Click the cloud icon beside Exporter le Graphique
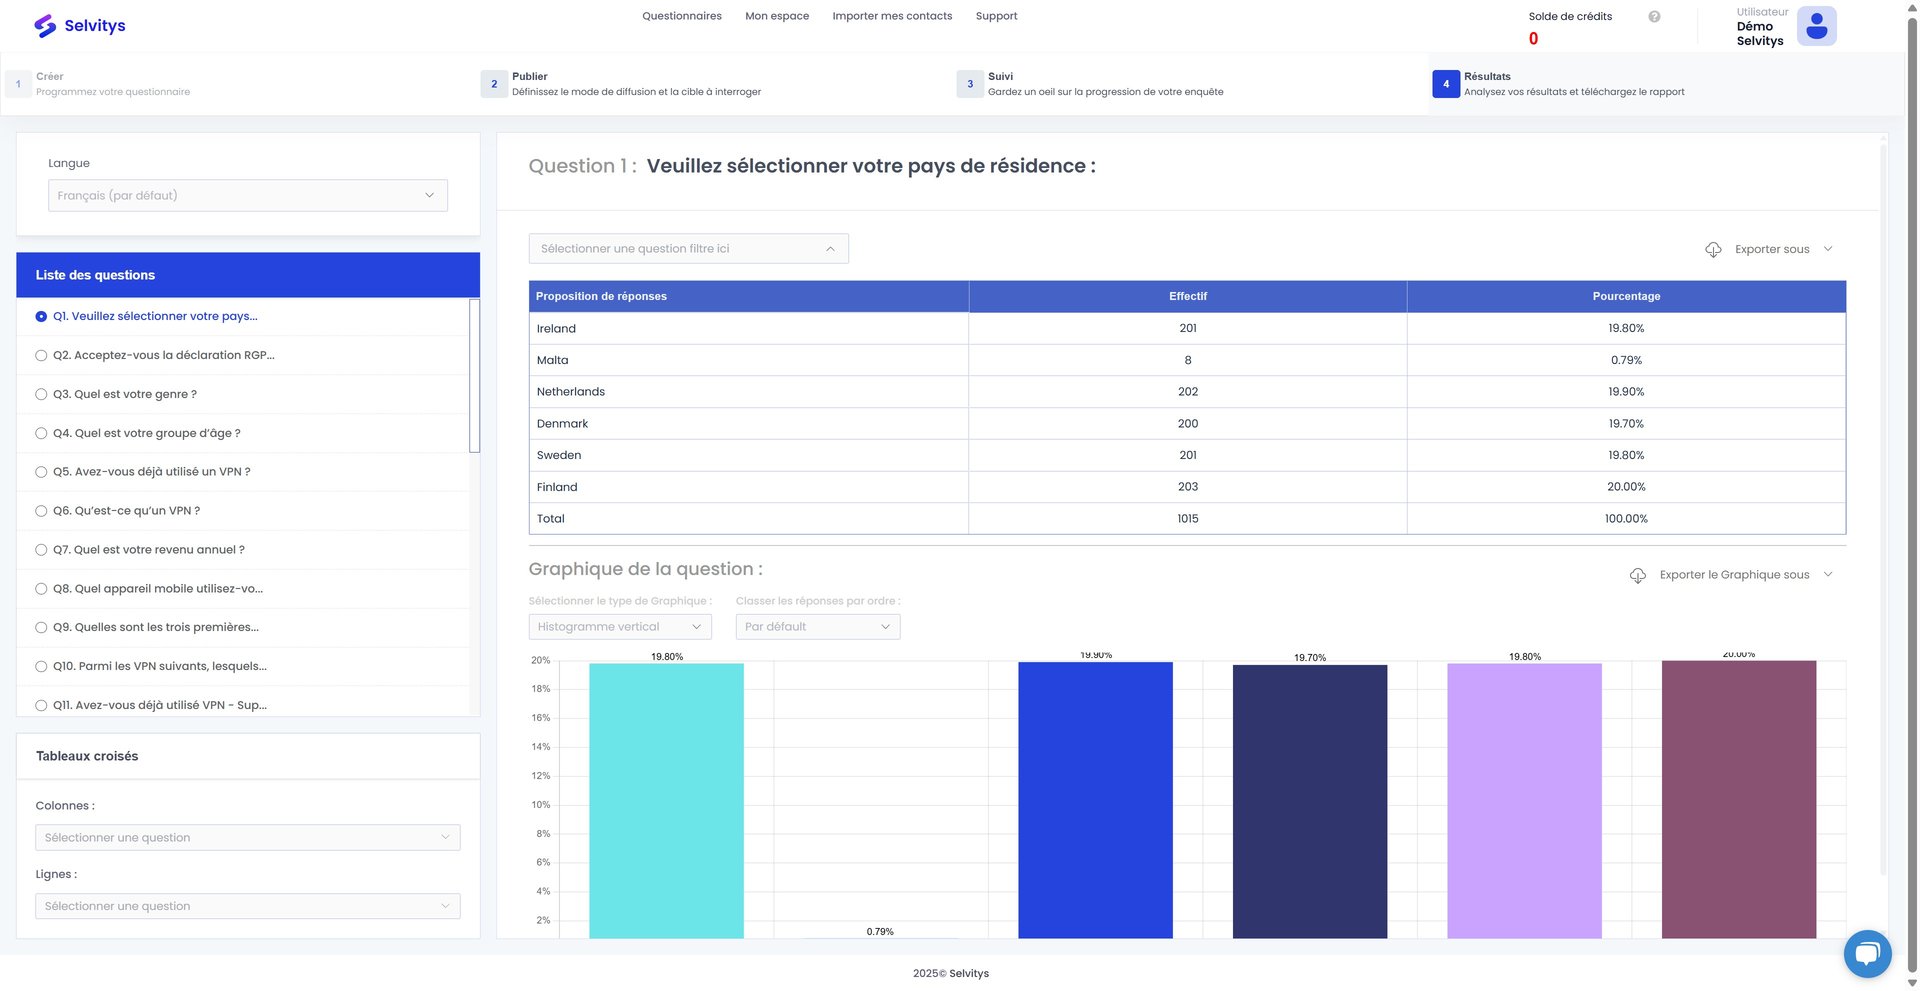Image resolution: width=1920 pixels, height=991 pixels. [1637, 576]
